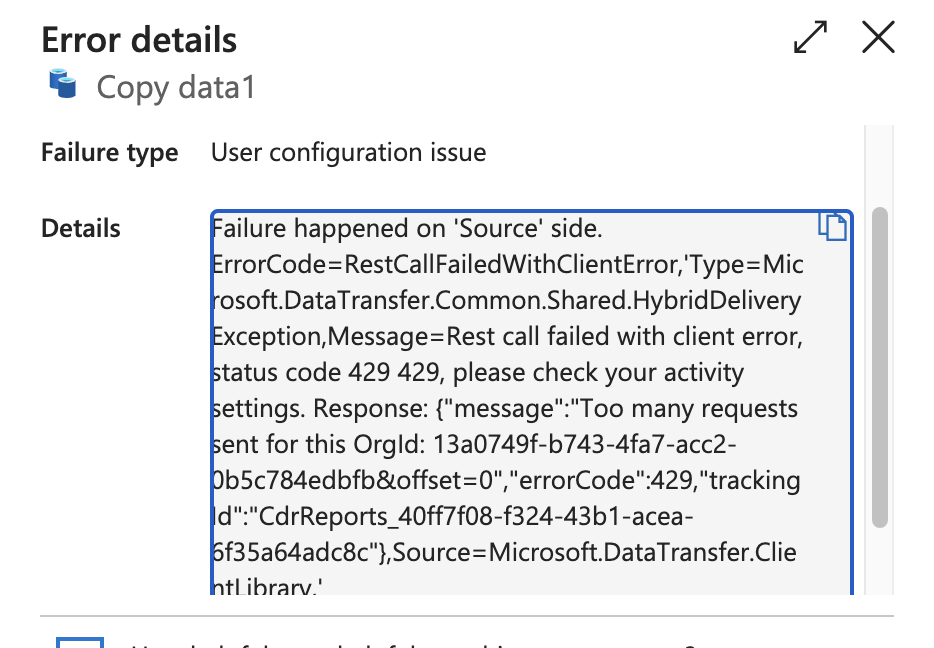934x648 pixels.
Task: Focus the Details error message text box
Action: coord(532,403)
